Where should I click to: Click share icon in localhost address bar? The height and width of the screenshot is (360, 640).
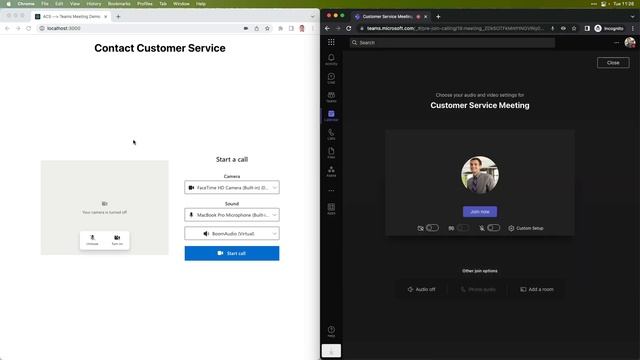[x=256, y=29]
